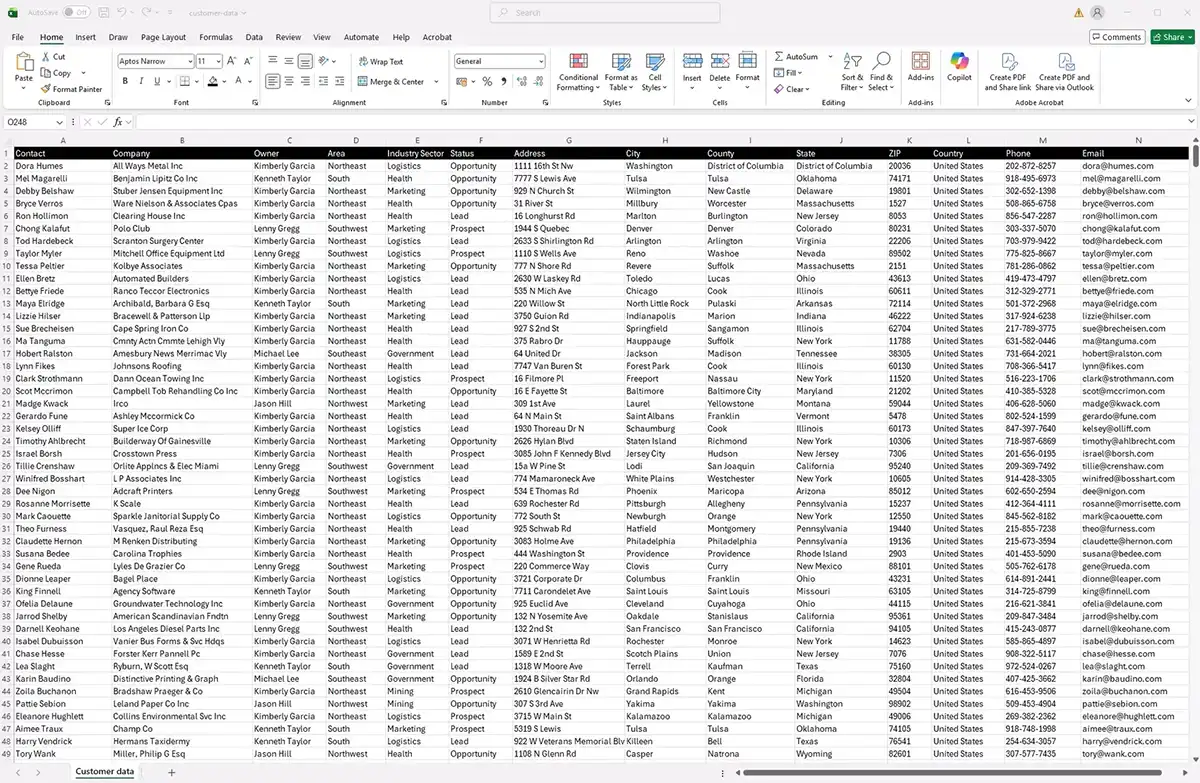
Task: Switch to the Formulas tab
Action: tap(216, 37)
